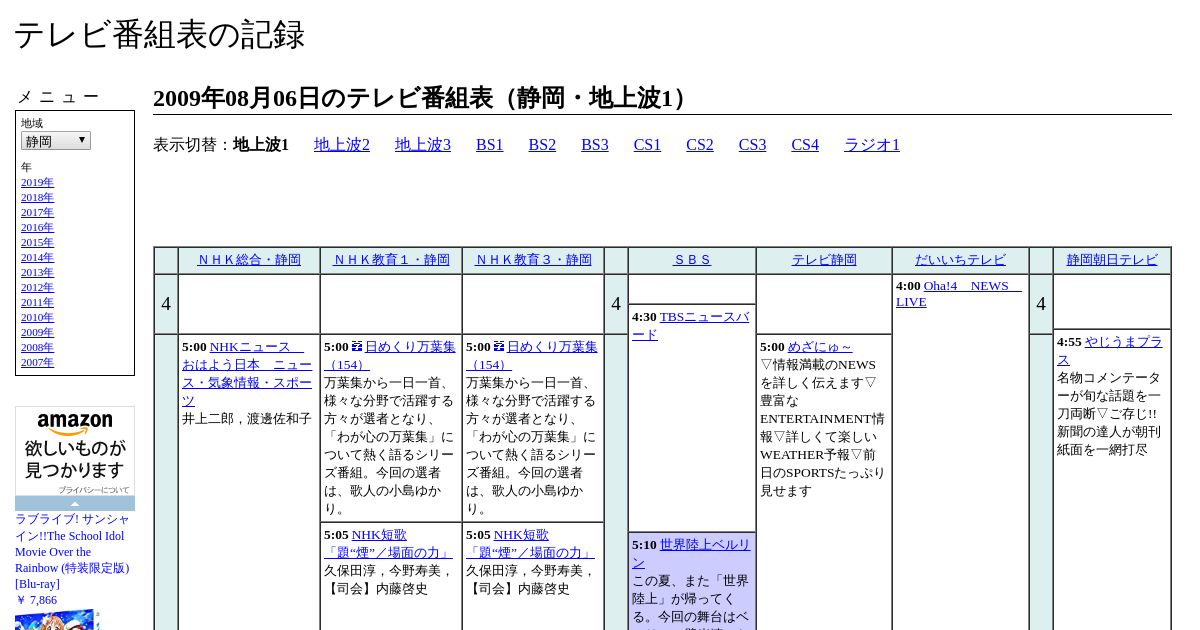This screenshot has width=1200, height=630.
Task: Switch display to 地上波3
Action: click(x=423, y=145)
